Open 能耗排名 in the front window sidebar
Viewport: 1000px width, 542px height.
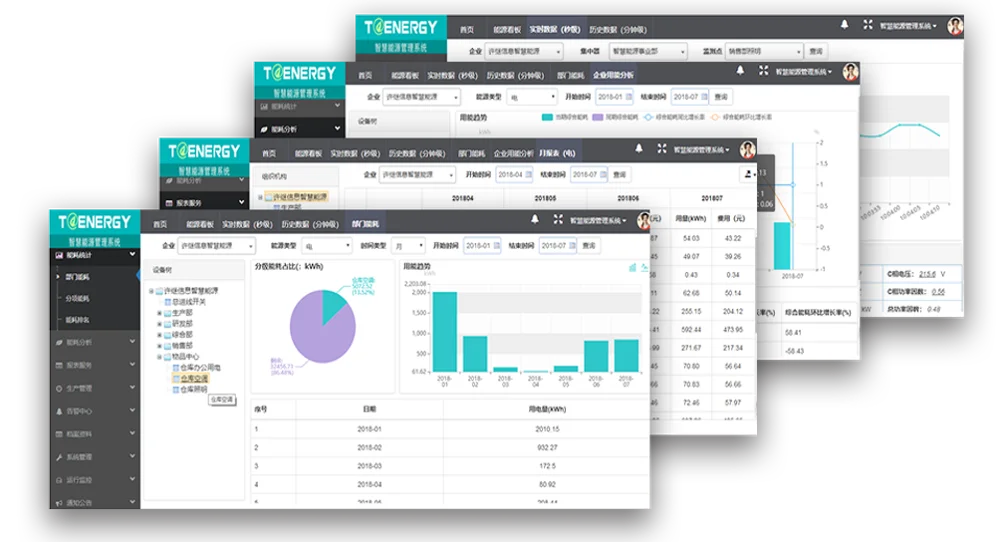pos(78,320)
